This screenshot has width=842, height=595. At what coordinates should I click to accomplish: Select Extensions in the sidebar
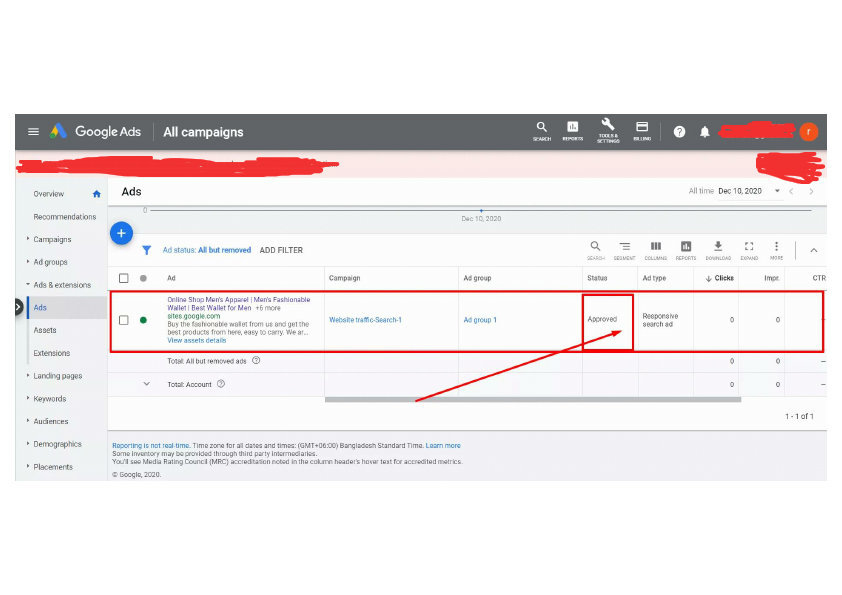point(52,353)
